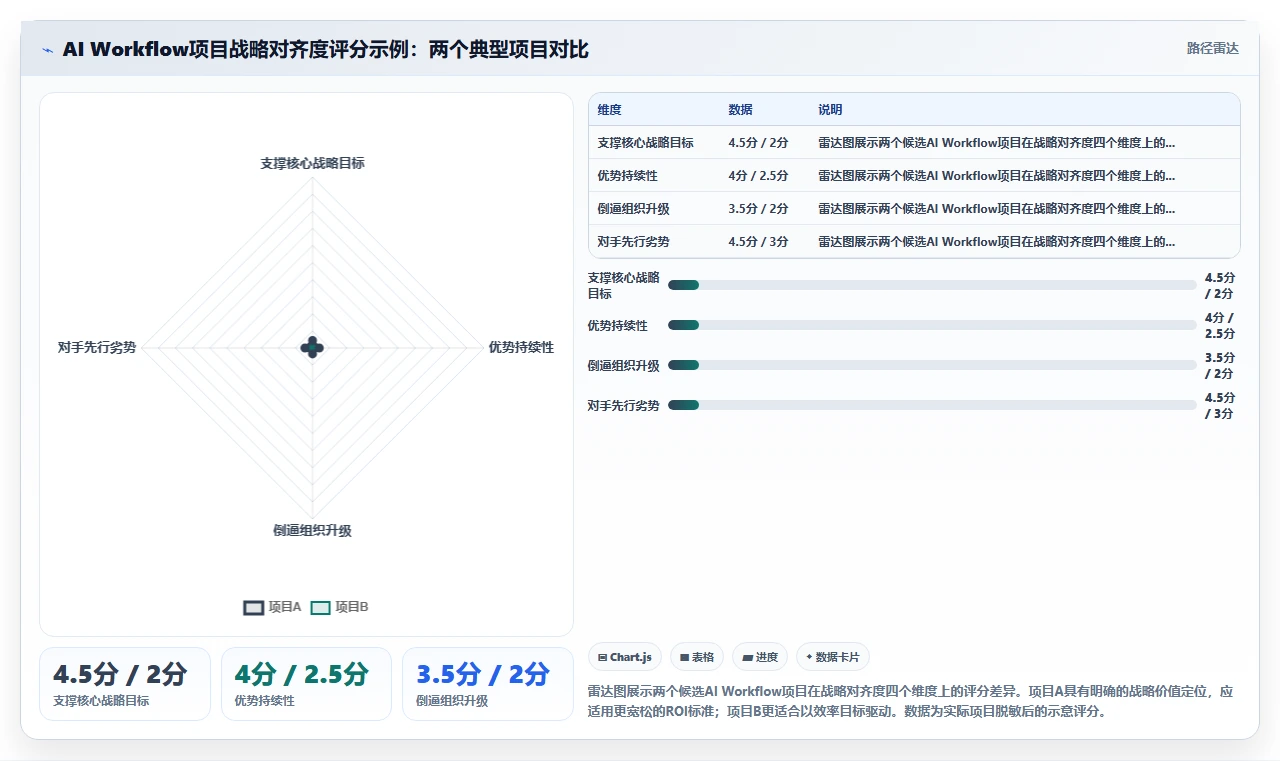
Task: Click the 优势持续性 radar axis label
Action: point(521,347)
